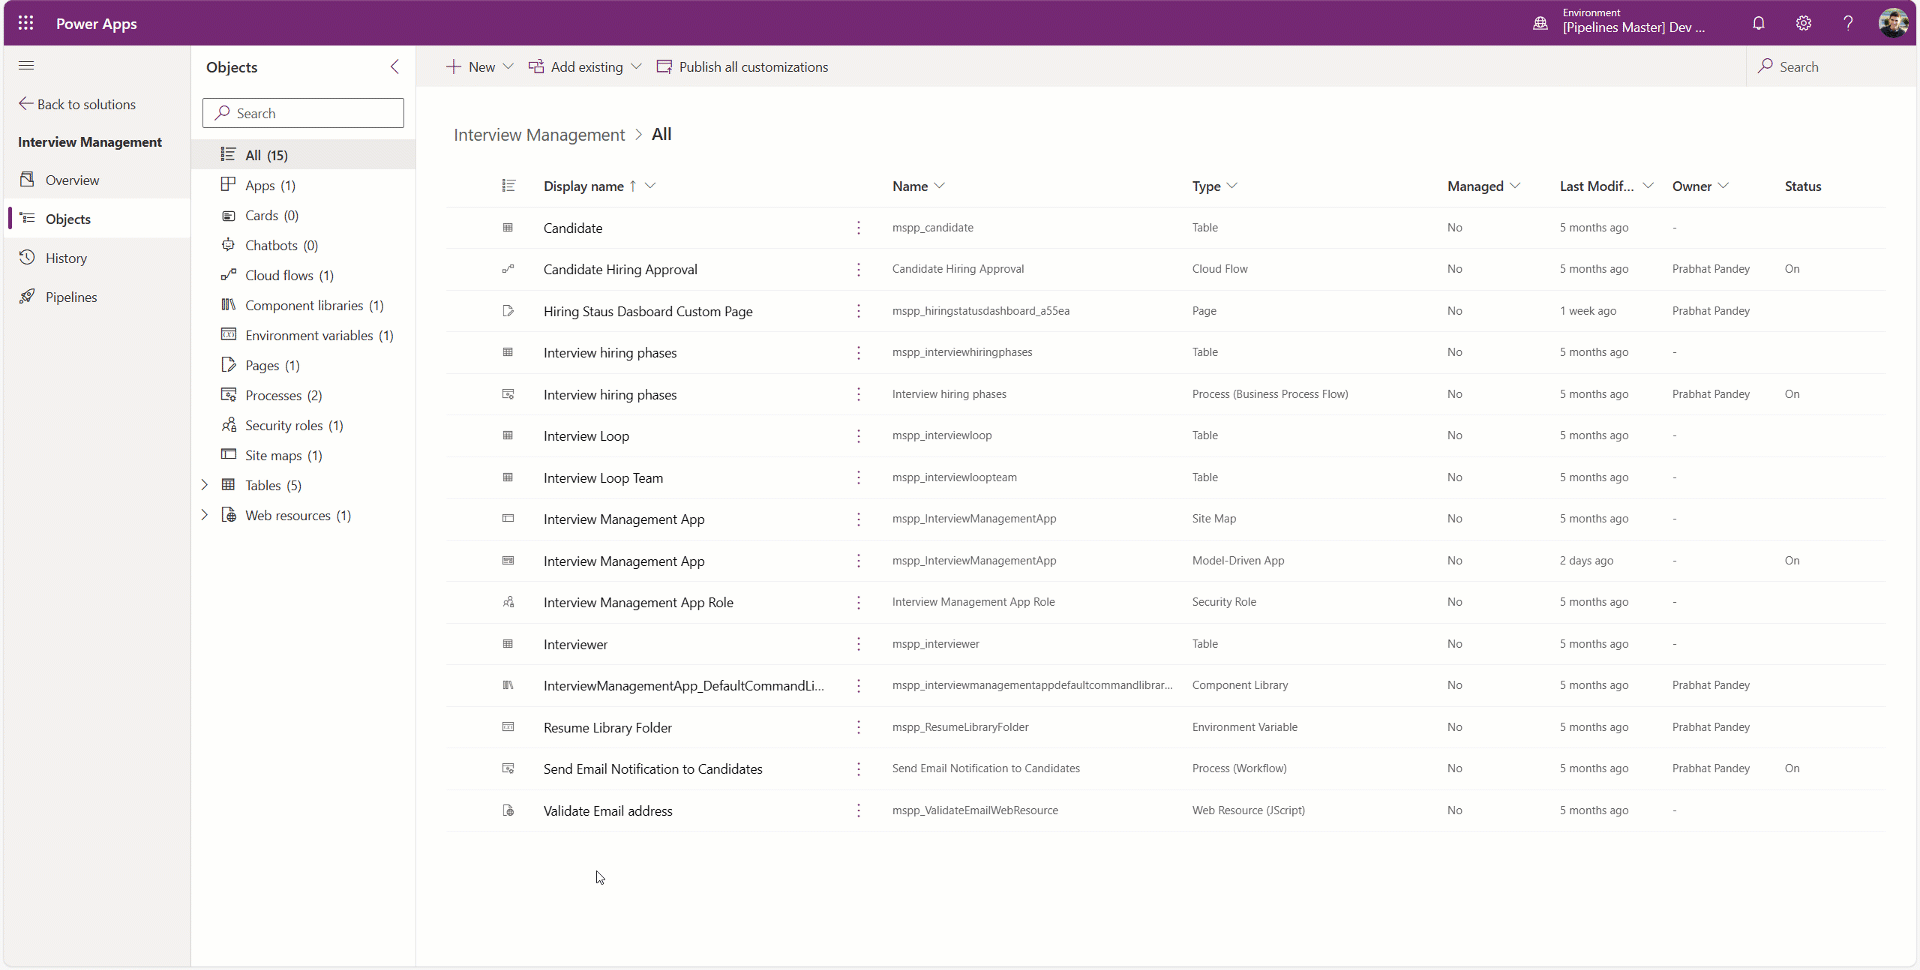Open the Help question mark menu
The height and width of the screenshot is (970, 1920).
click(x=1848, y=23)
